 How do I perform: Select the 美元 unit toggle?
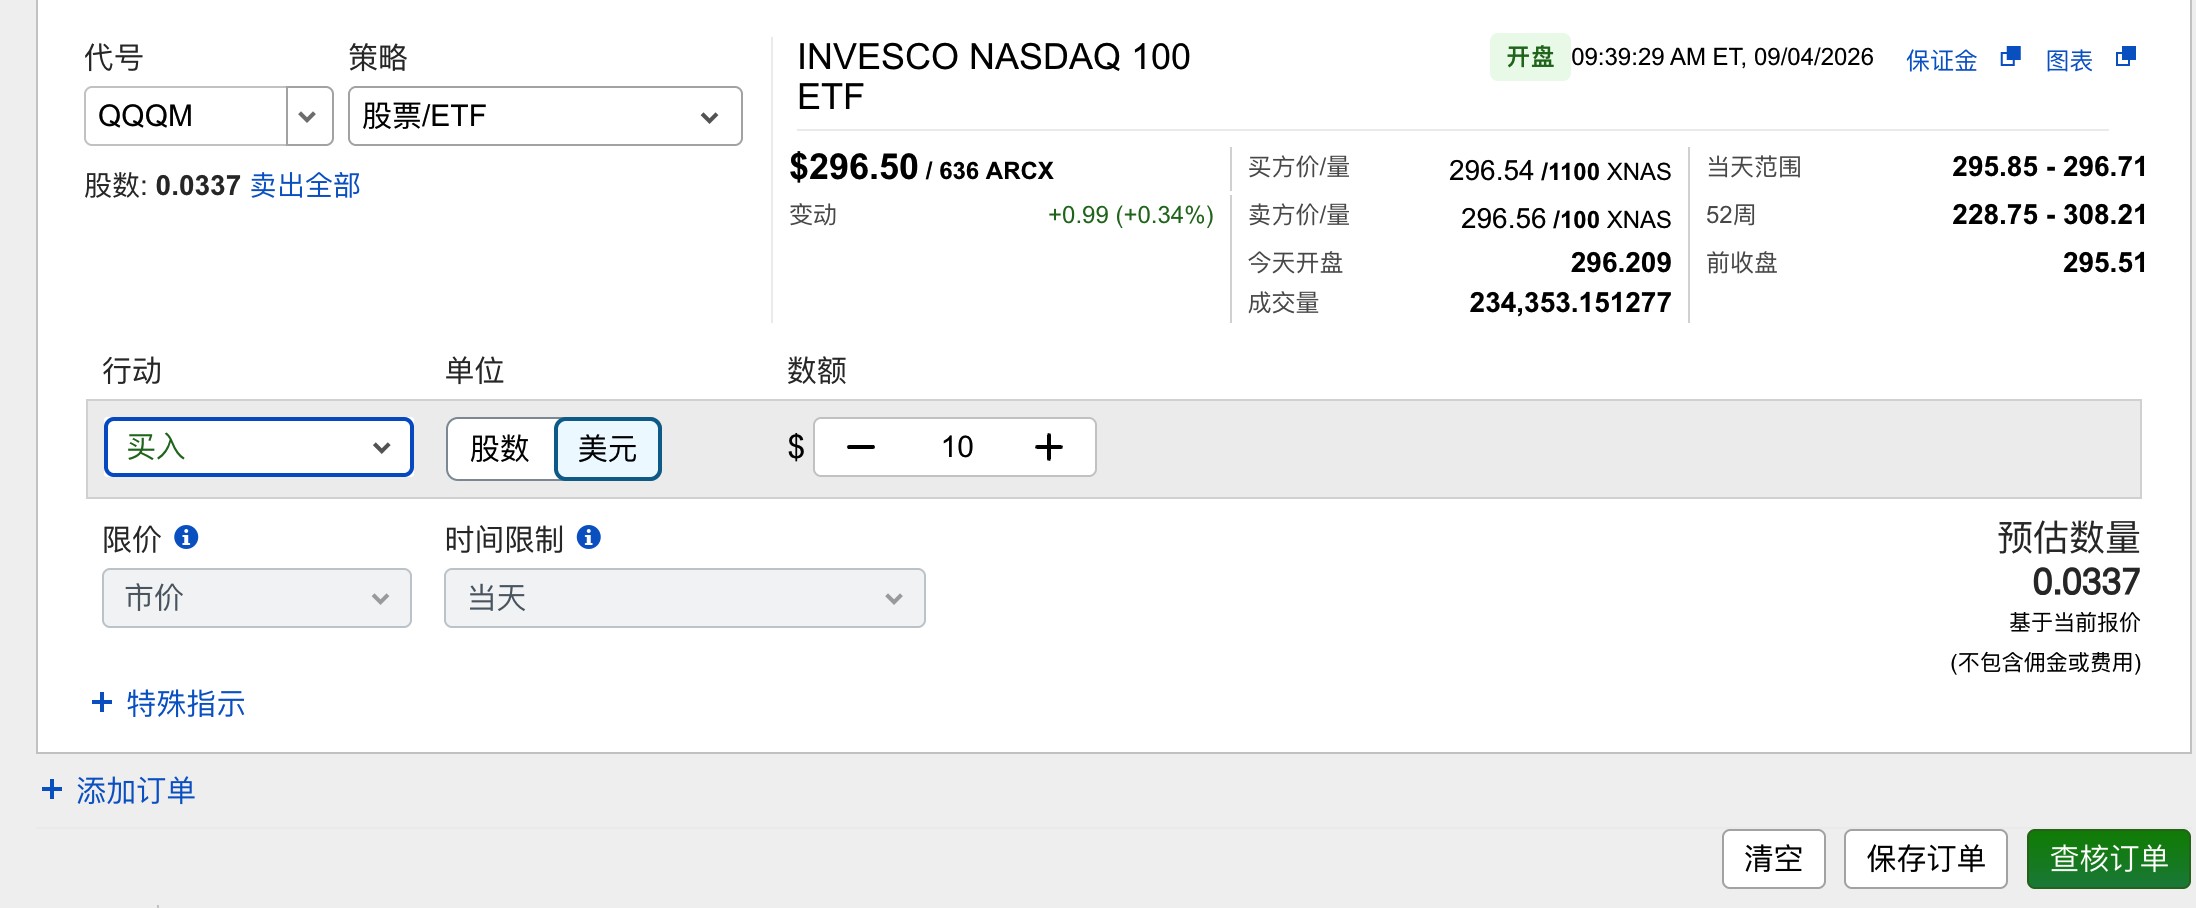pyautogui.click(x=608, y=448)
